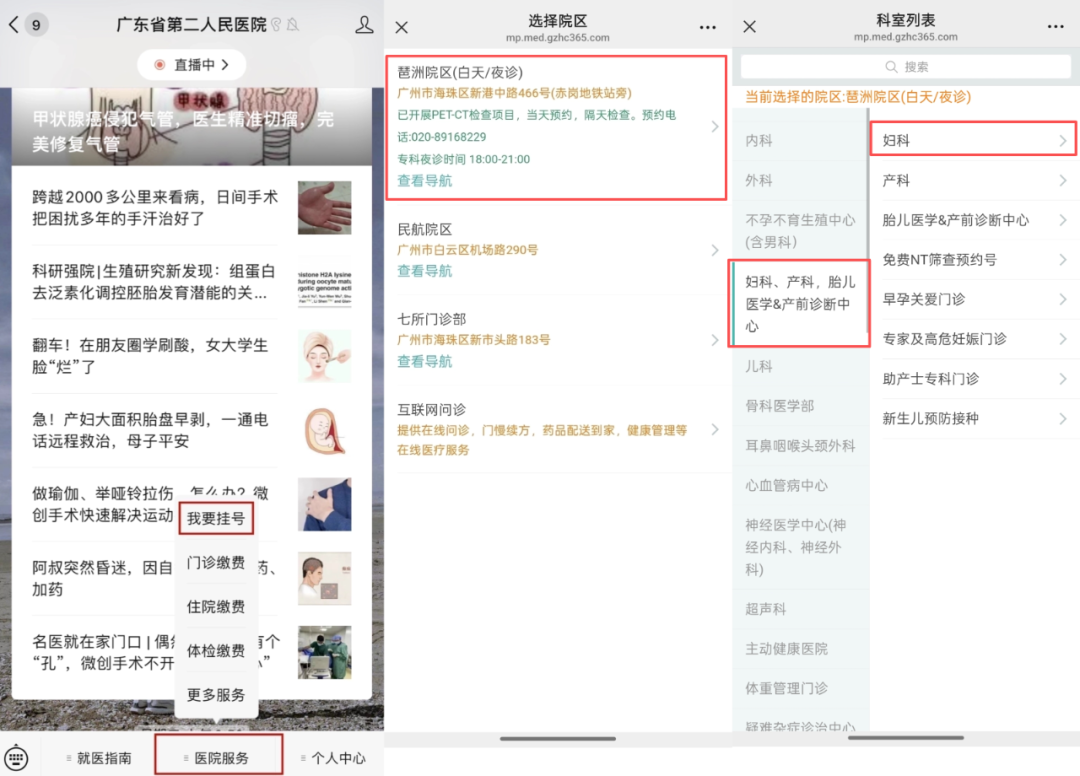Select 我要挂号 from the popup menu
The height and width of the screenshot is (776, 1080).
coord(216,518)
